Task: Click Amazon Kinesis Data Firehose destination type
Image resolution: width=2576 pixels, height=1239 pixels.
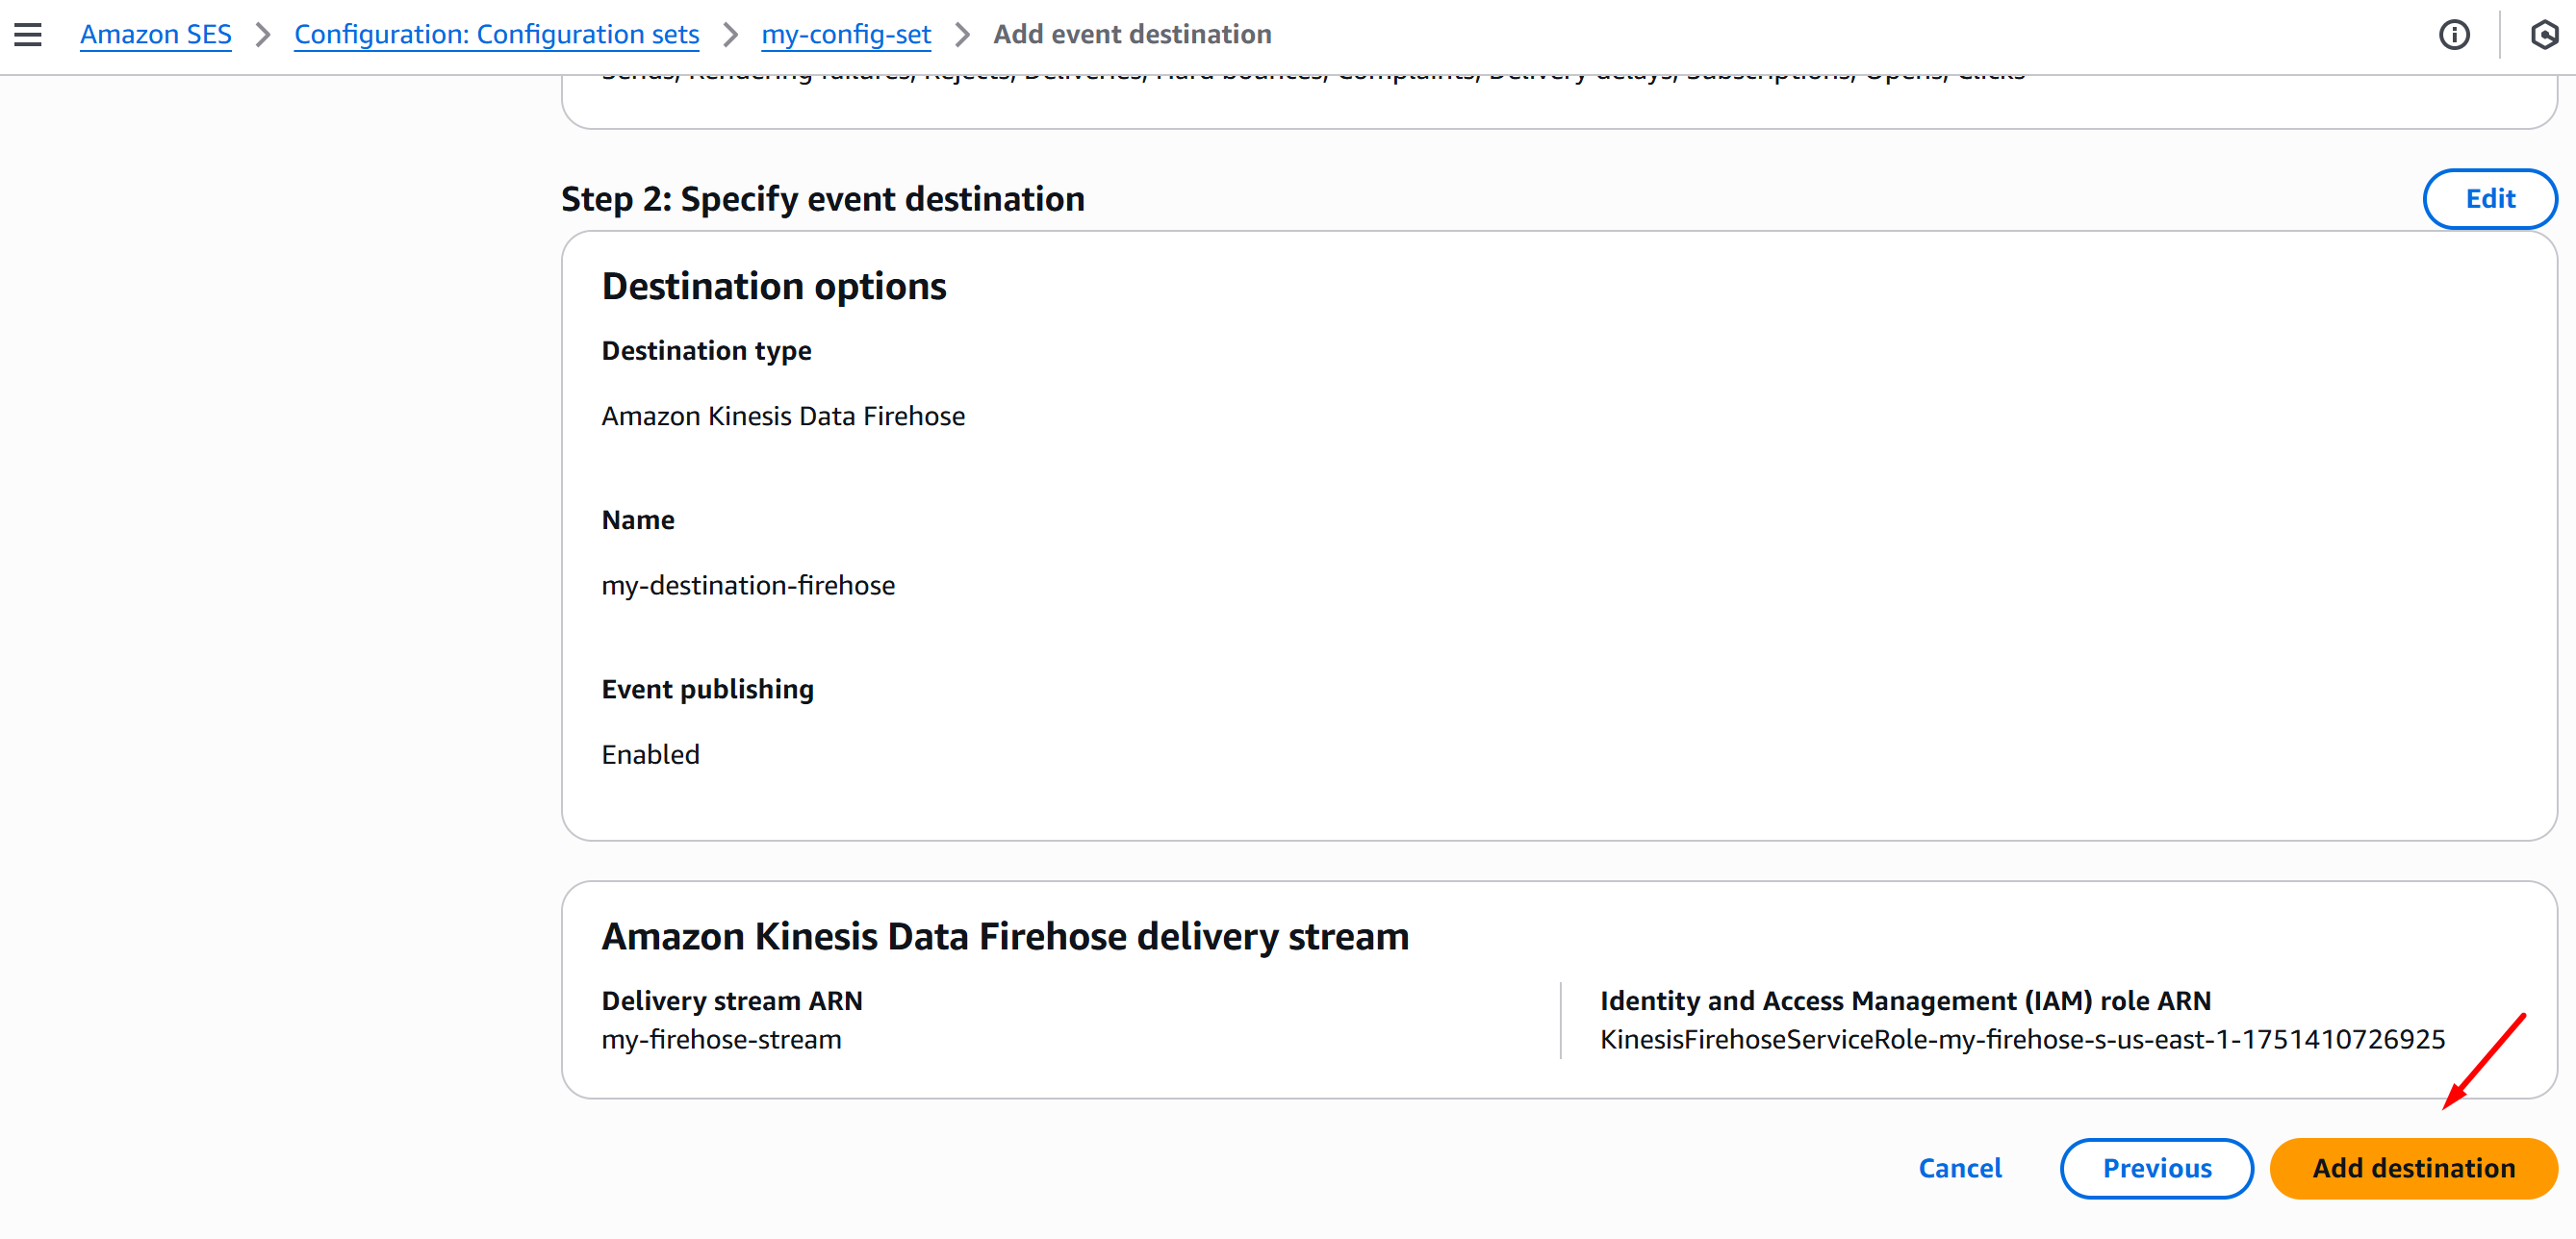Action: click(783, 416)
